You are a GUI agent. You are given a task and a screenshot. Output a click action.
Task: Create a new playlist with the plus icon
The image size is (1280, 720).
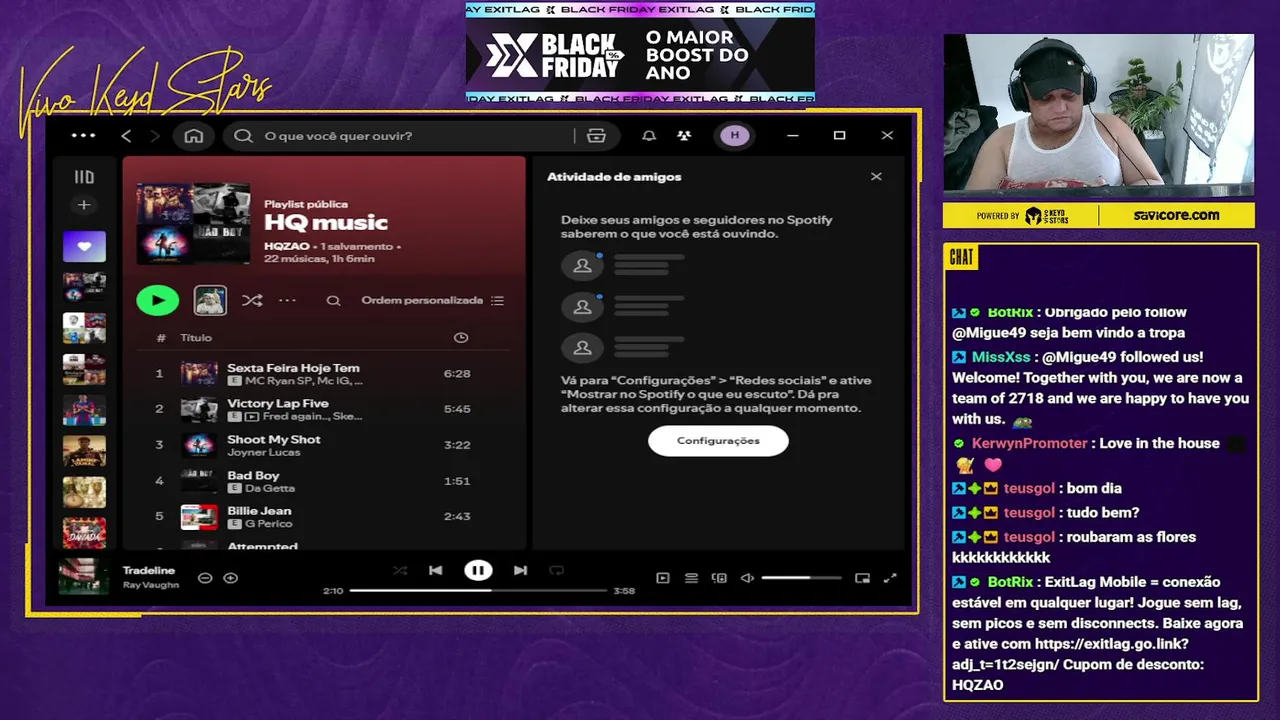pos(84,205)
